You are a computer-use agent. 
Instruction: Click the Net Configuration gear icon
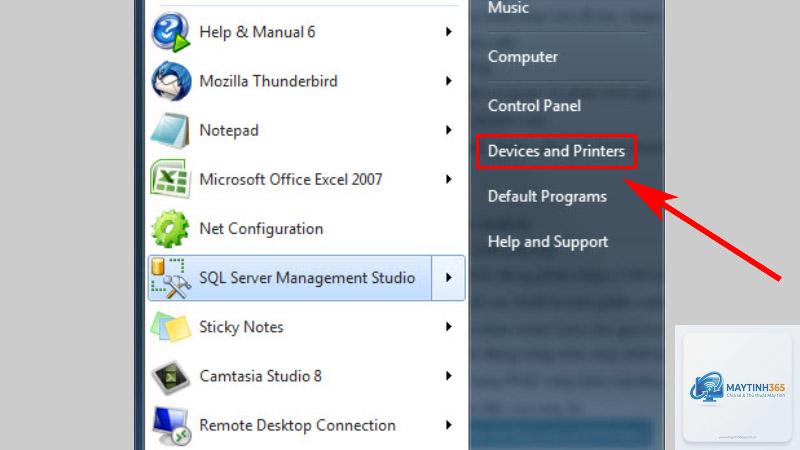(x=170, y=229)
